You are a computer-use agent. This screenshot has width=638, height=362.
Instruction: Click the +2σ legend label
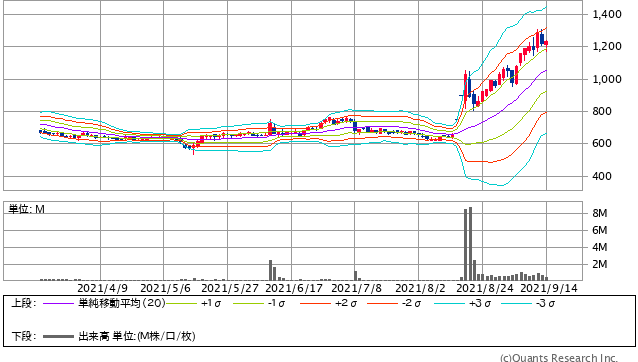(x=345, y=303)
